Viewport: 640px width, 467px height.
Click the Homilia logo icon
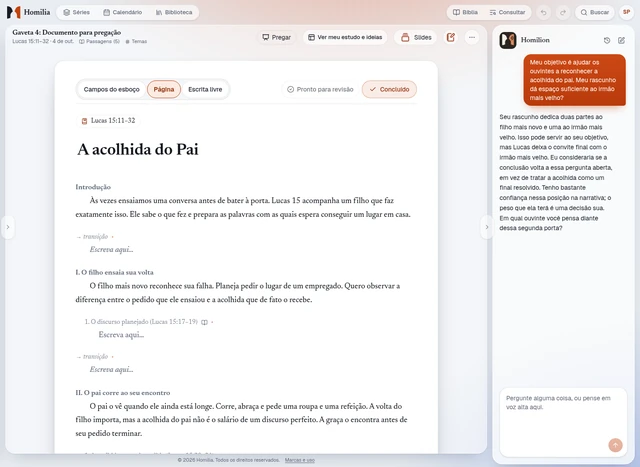point(13,12)
